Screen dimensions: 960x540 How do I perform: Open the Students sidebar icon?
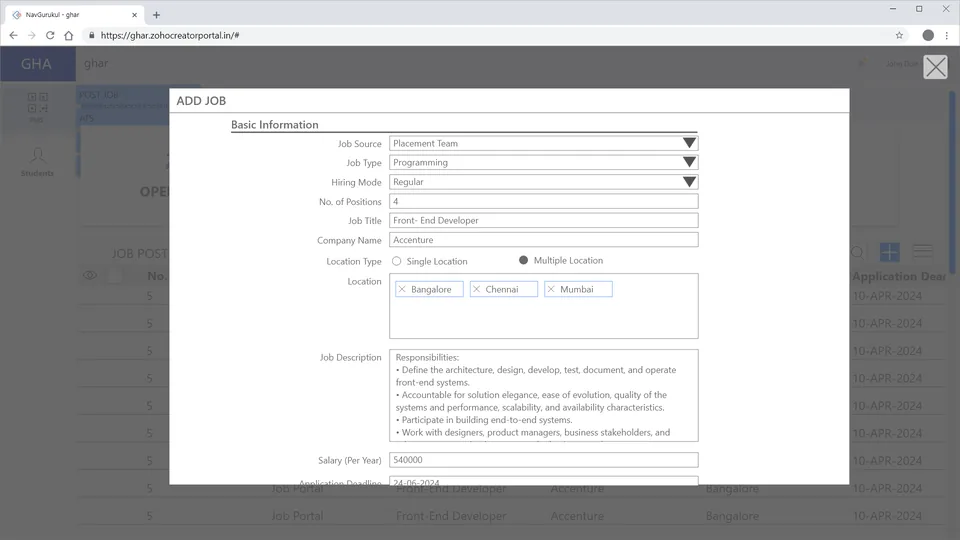click(x=37, y=162)
